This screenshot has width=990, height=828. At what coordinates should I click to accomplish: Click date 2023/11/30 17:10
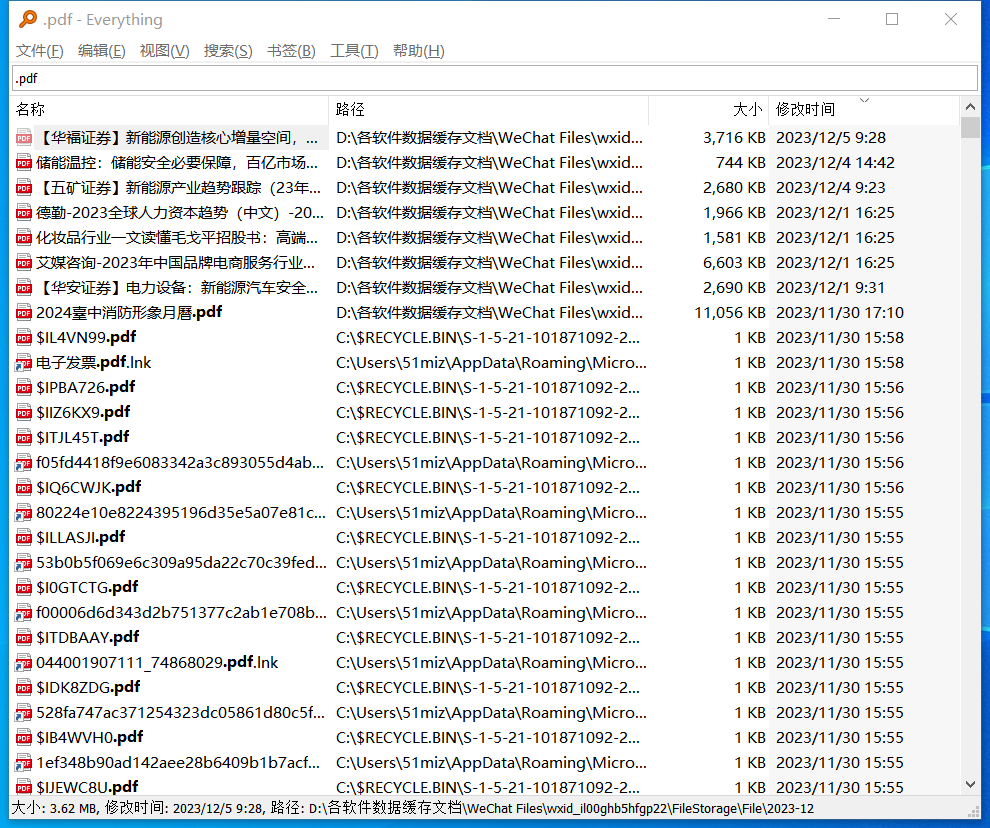pos(840,313)
